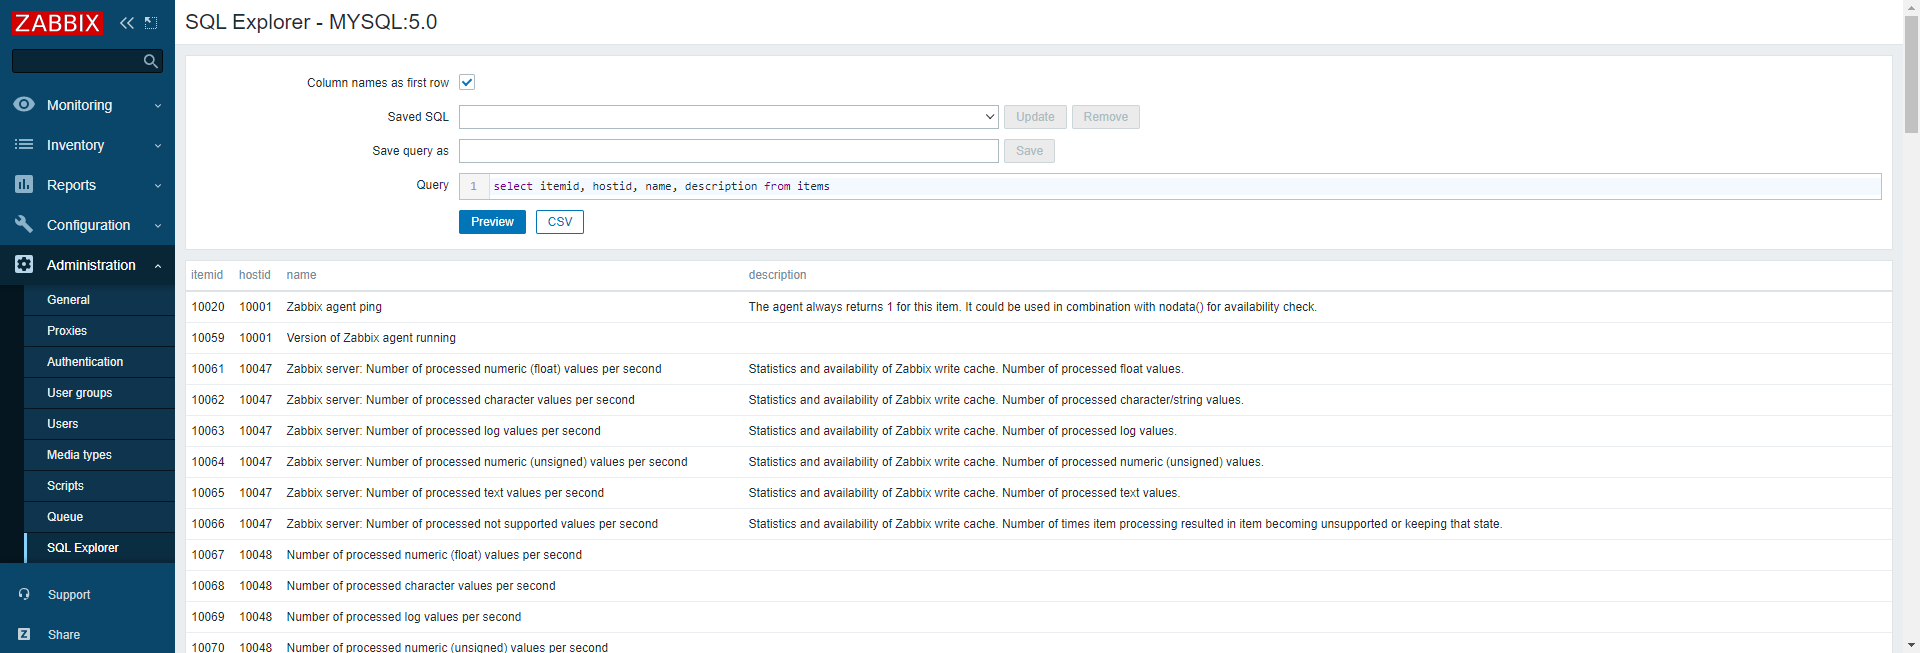Collapse sidebar with double-chevron icon
Screen dimensions: 1920x653
click(x=127, y=22)
